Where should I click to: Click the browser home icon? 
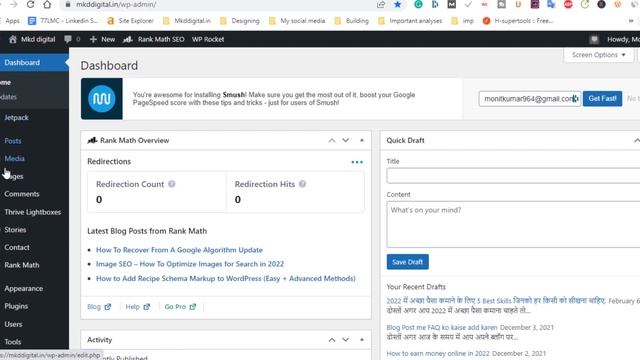click(47, 4)
